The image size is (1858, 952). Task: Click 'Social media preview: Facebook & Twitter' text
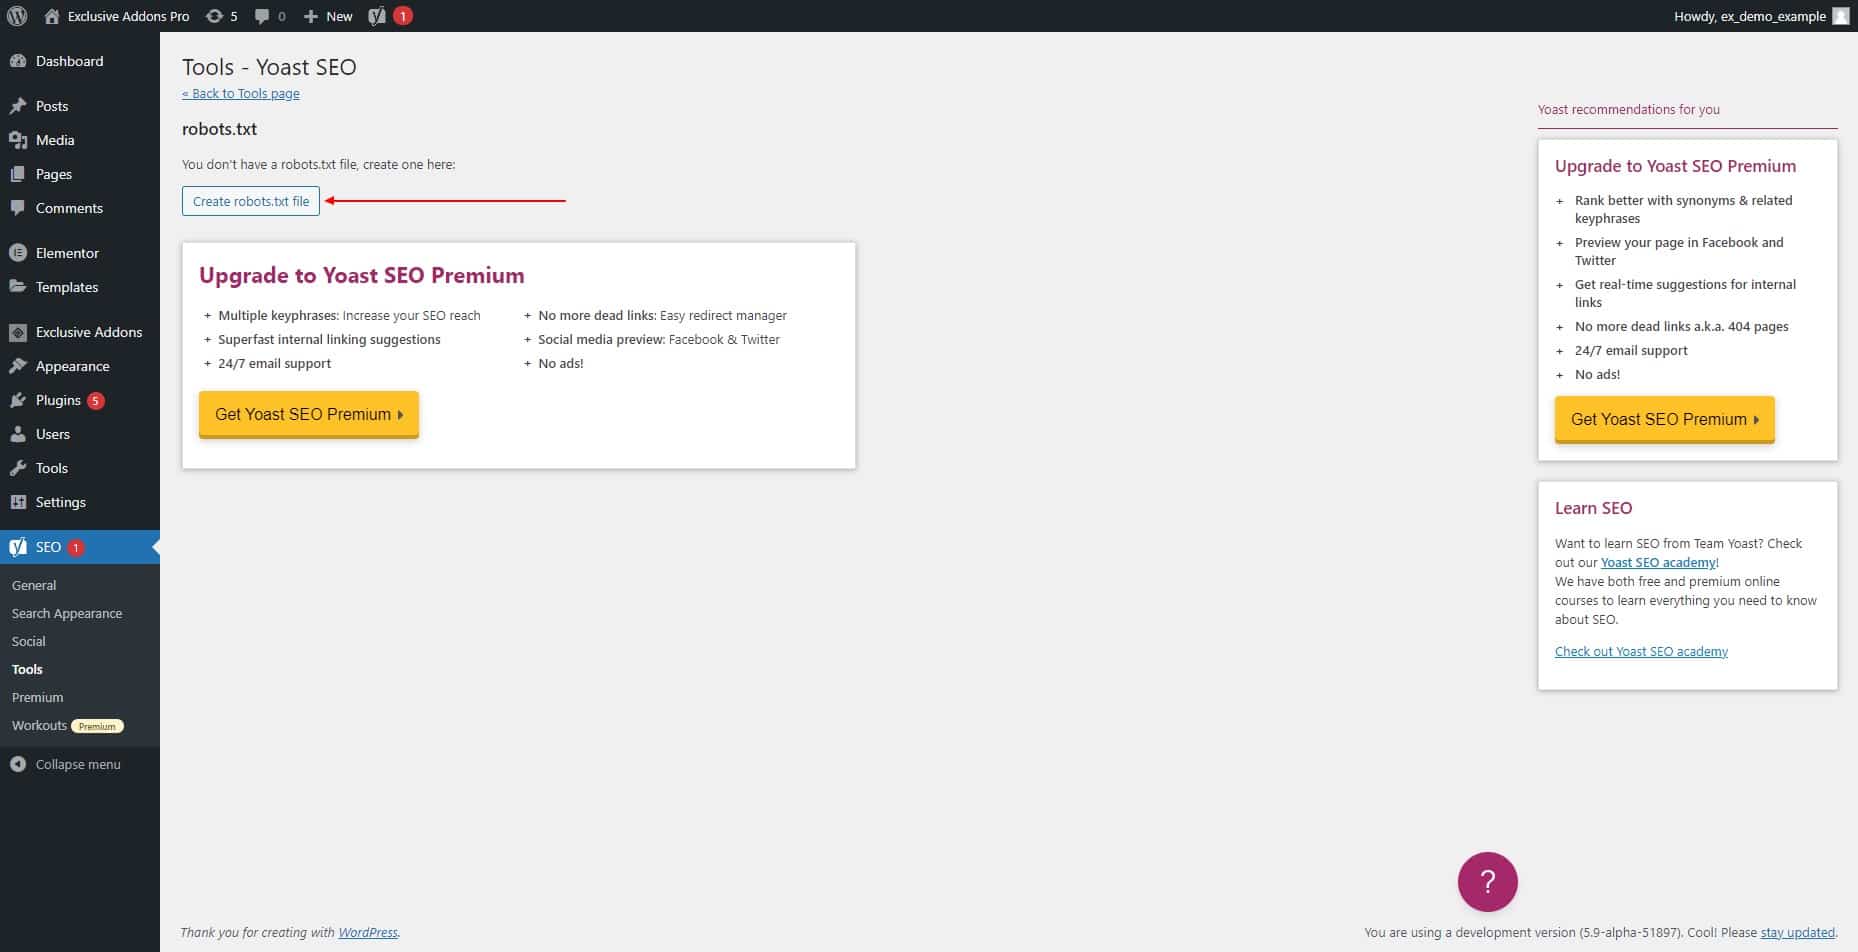pos(659,339)
